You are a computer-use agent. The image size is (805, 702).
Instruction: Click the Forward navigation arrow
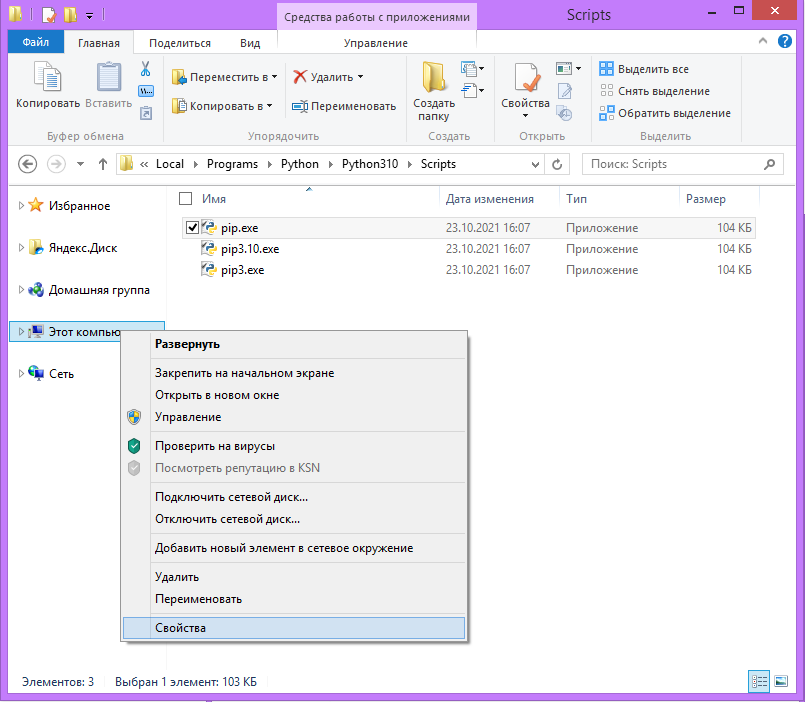[x=56, y=164]
